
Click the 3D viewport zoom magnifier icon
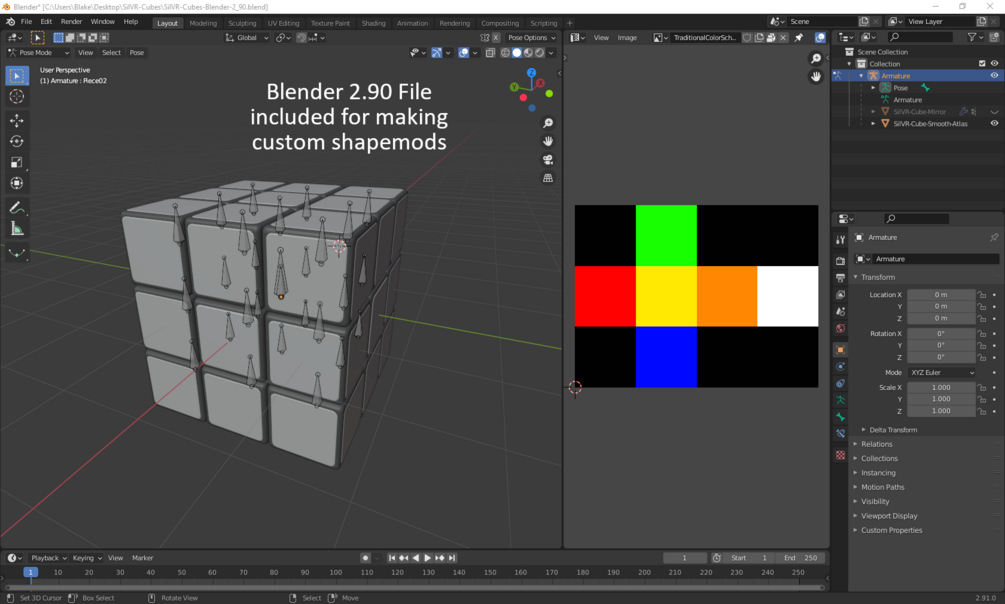[x=548, y=122]
